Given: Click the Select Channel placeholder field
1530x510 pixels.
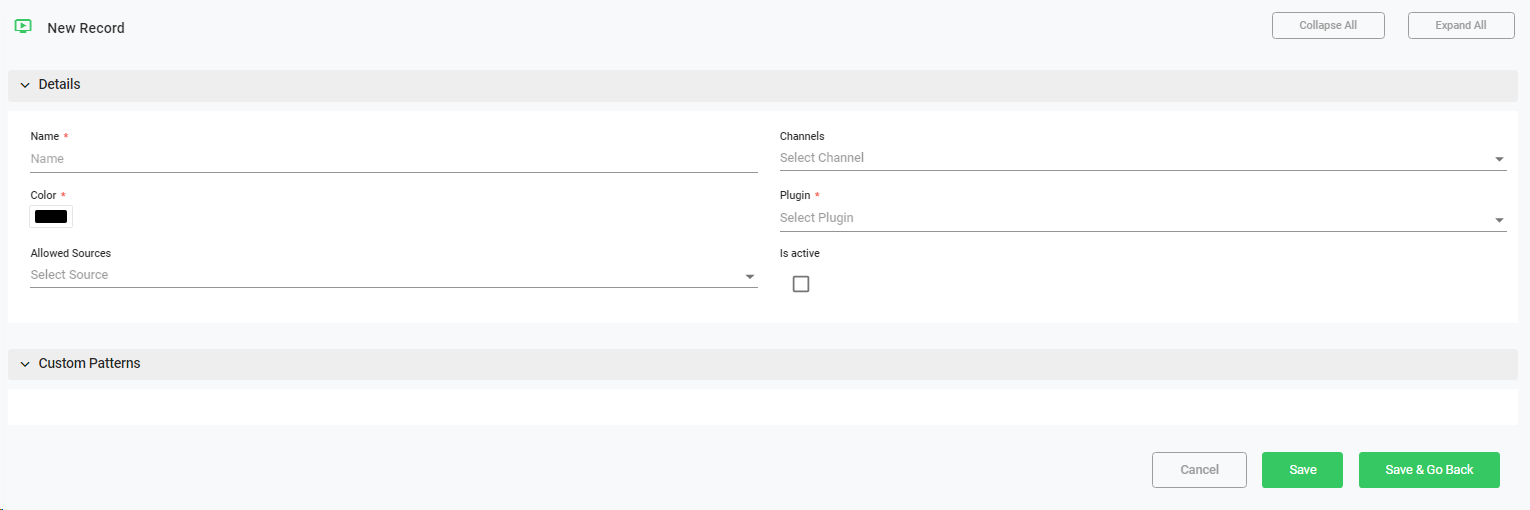Looking at the screenshot, I should (1130, 158).
